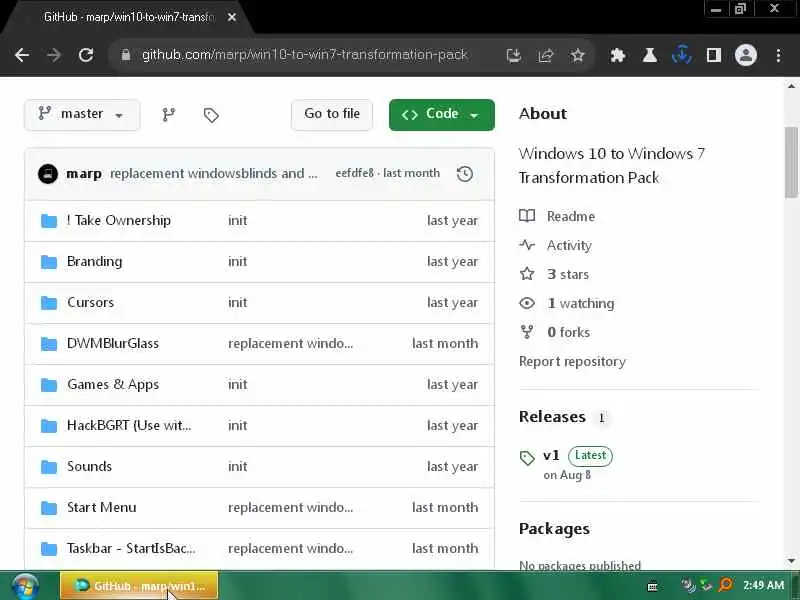The width and height of the screenshot is (800, 600).
Task: Click the Packages heading
Action: tap(554, 529)
